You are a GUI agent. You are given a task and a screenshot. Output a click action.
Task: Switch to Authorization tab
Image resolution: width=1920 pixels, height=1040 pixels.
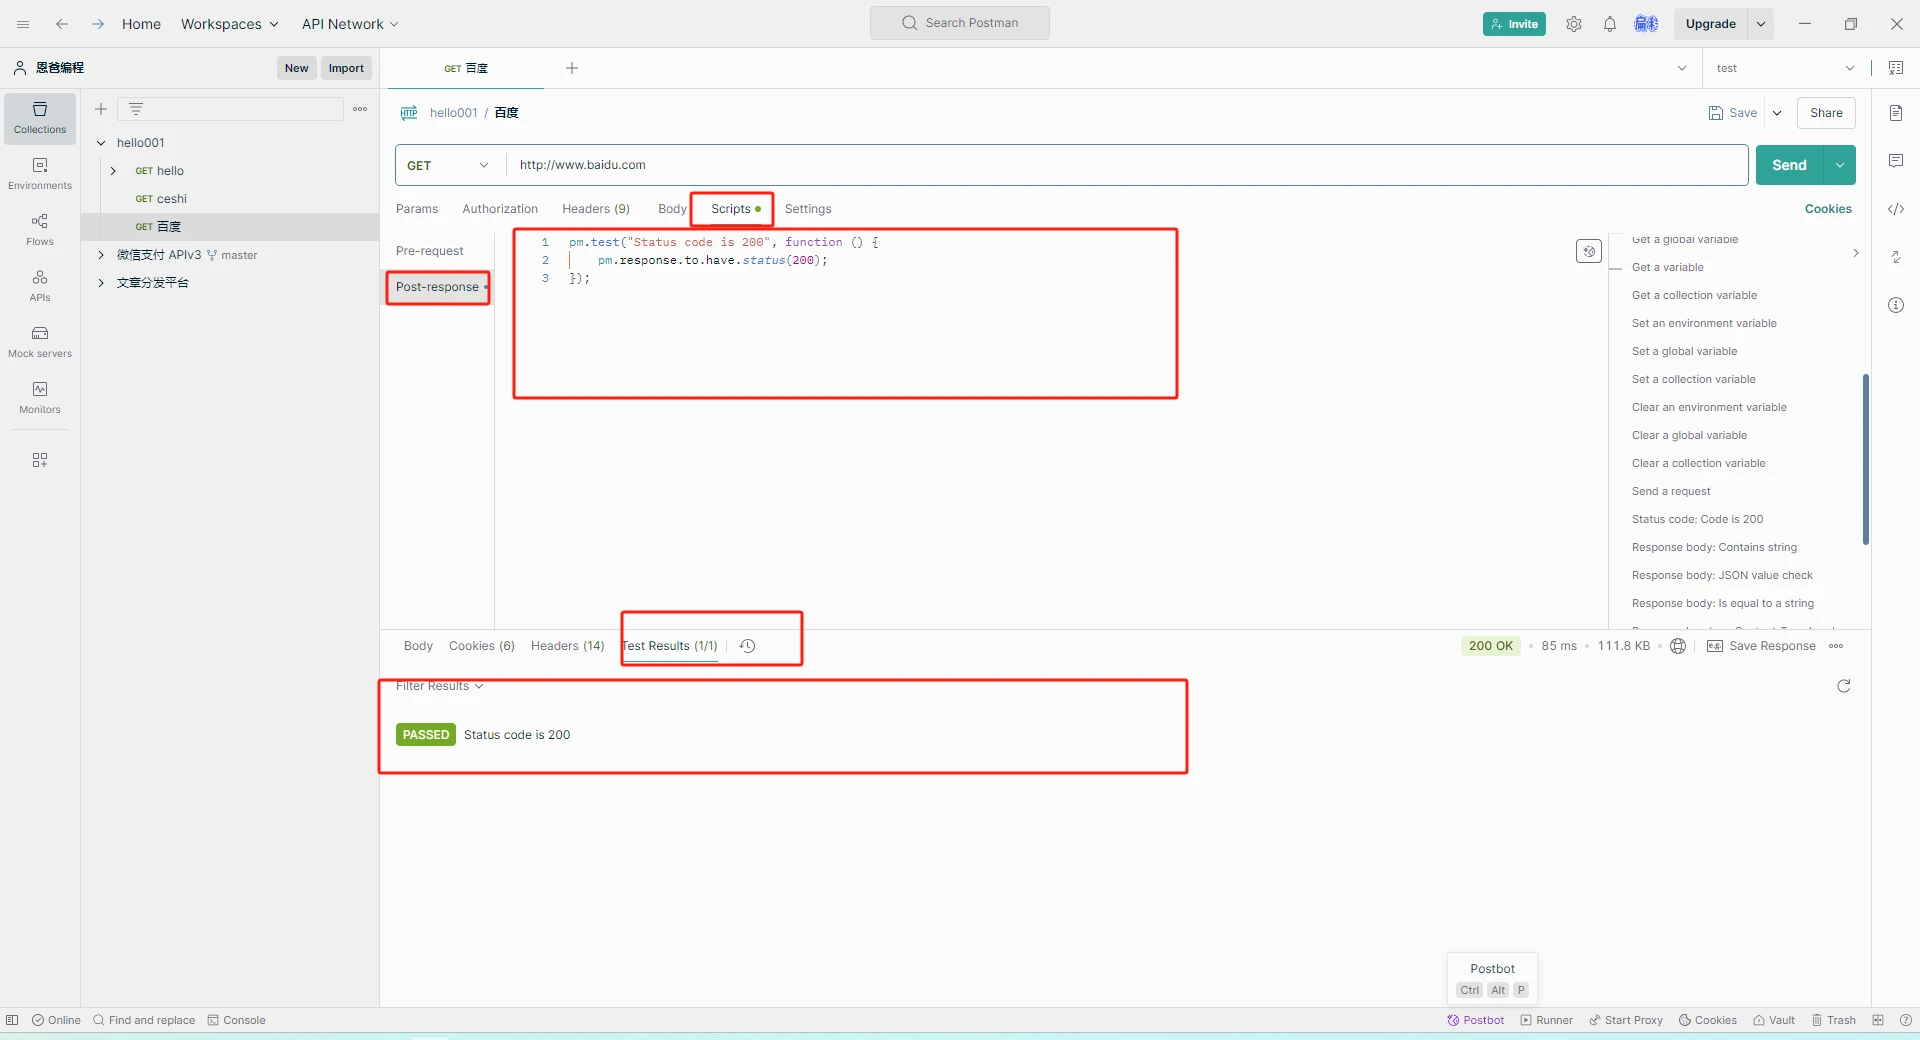[x=500, y=209]
